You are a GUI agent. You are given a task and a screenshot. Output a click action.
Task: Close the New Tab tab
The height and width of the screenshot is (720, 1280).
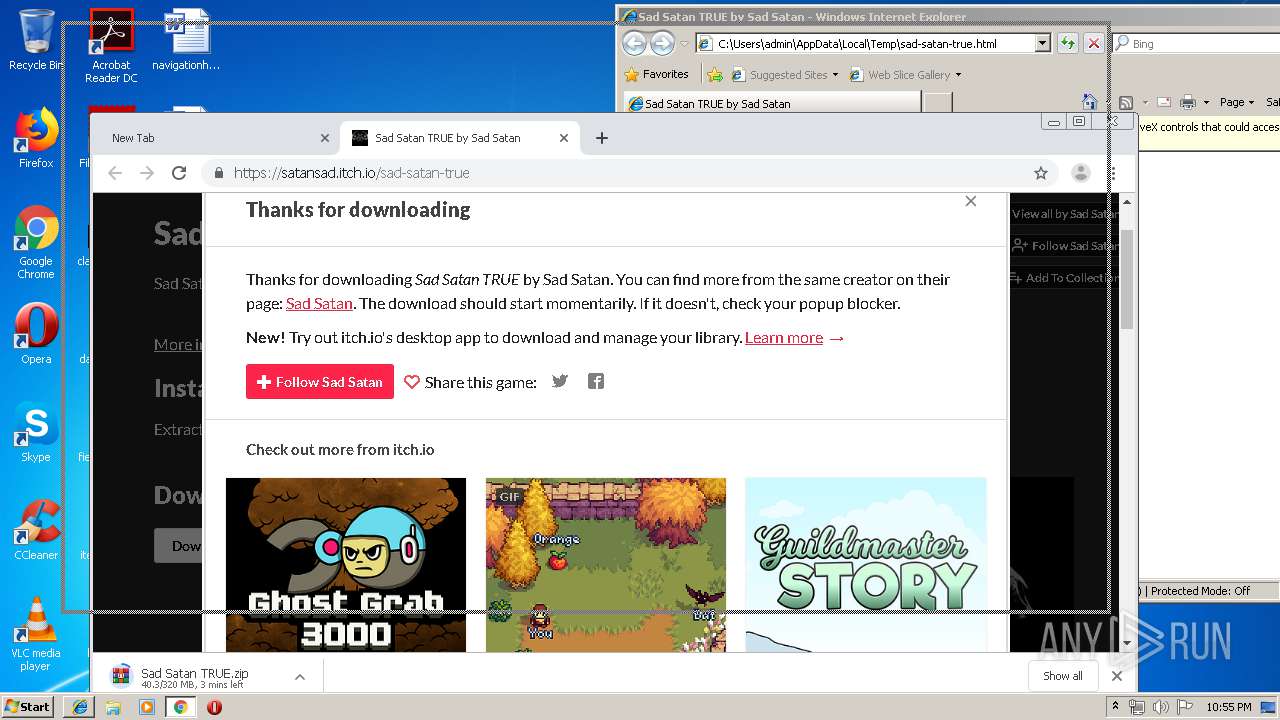coord(324,138)
